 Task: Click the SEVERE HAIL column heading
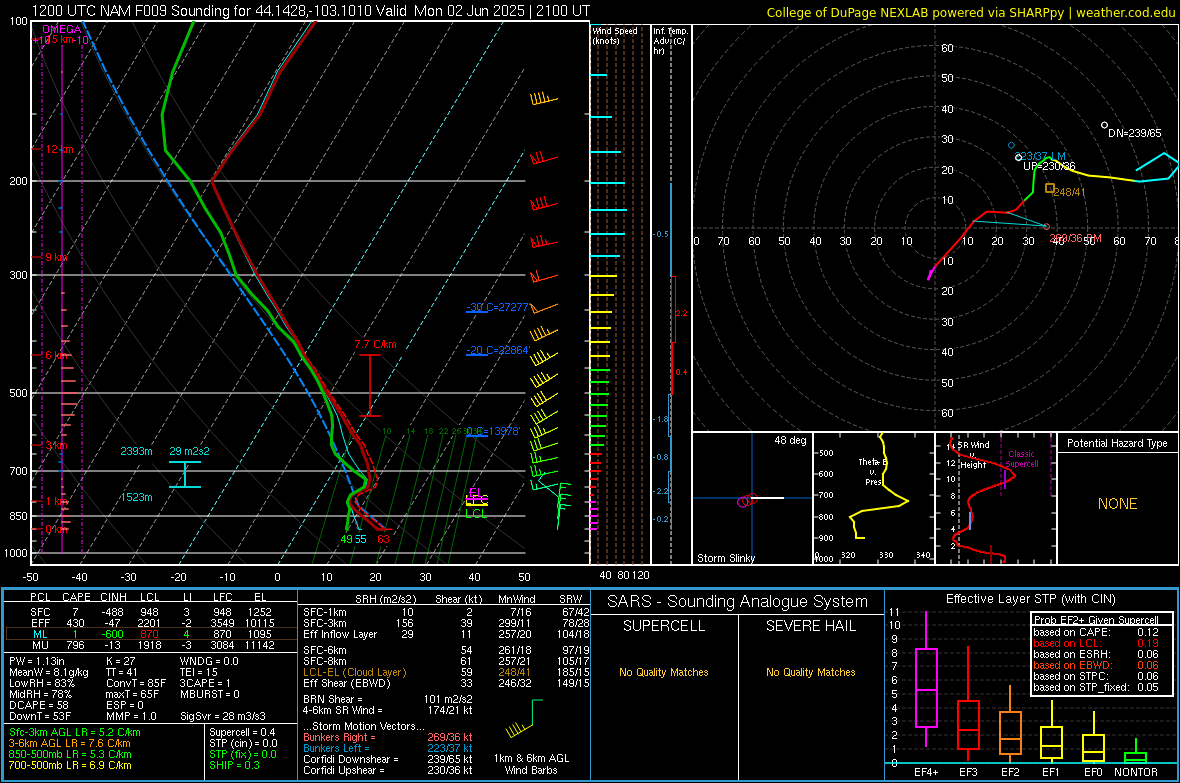(x=810, y=626)
